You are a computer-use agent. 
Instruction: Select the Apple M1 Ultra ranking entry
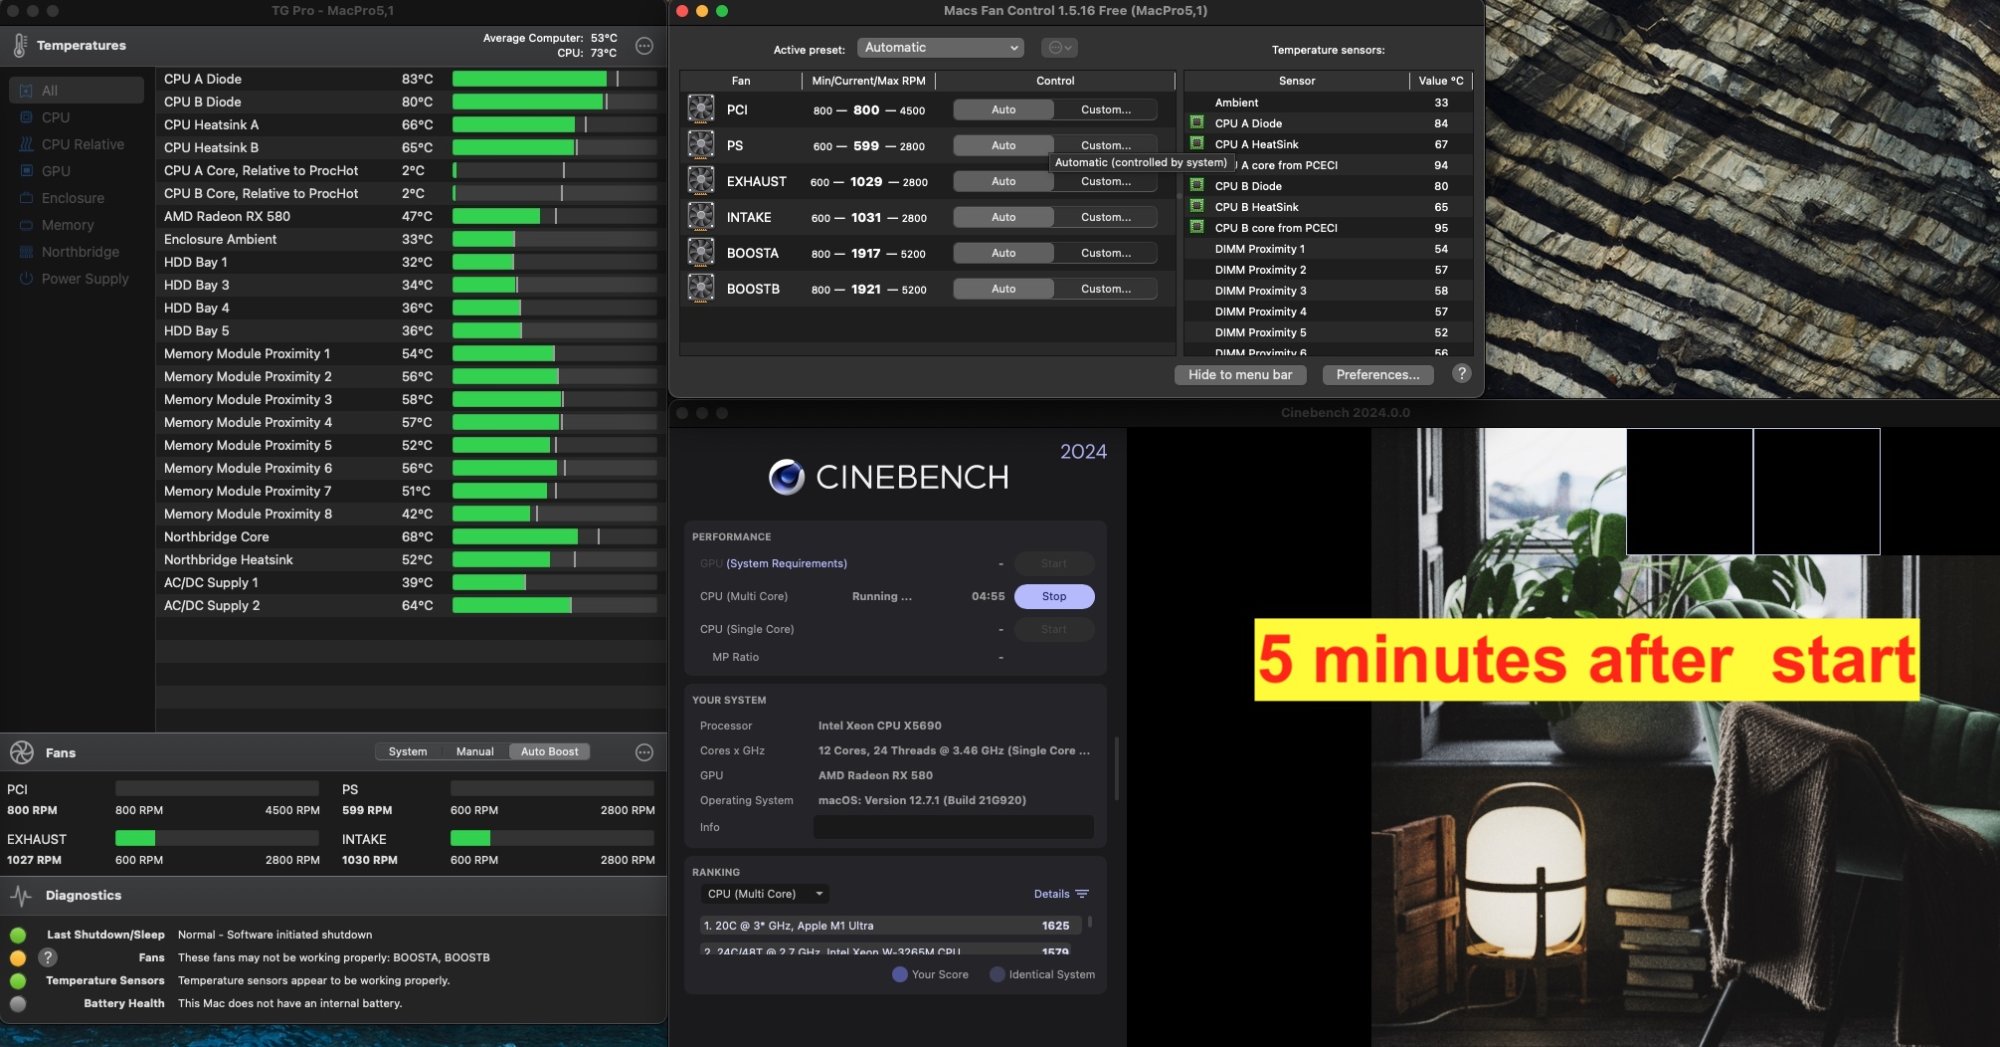889,926
